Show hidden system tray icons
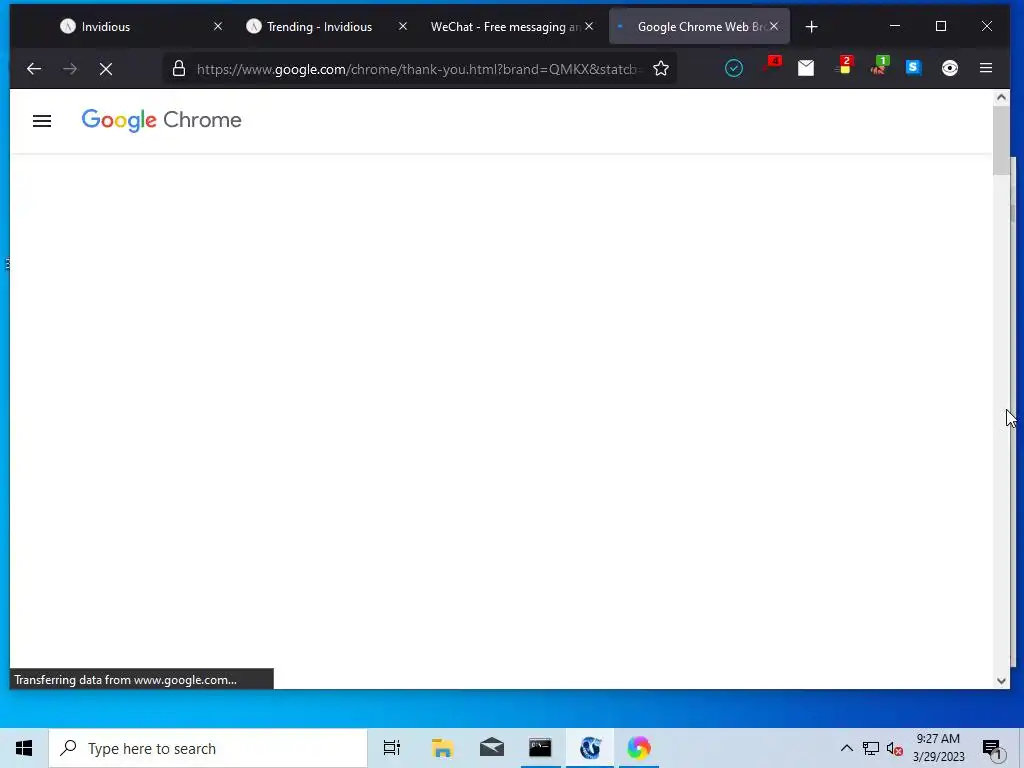 click(x=846, y=748)
